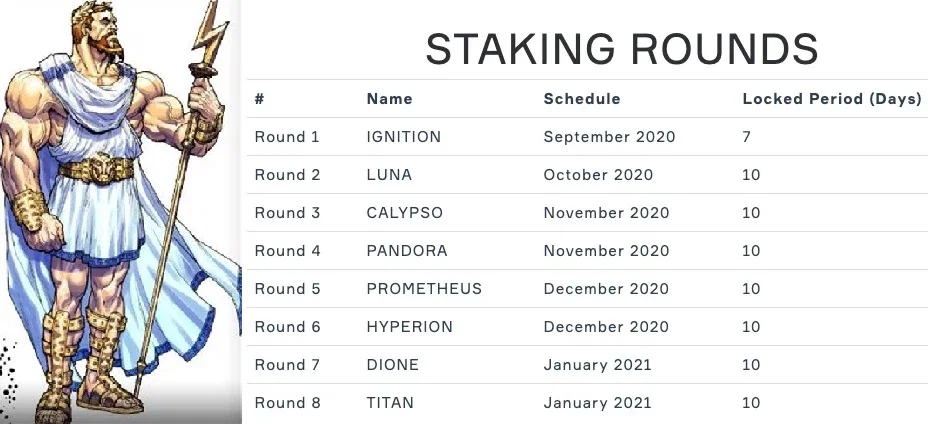This screenshot has width=928, height=424.
Task: Click the Locked Period (Days) header
Action: tap(832, 99)
